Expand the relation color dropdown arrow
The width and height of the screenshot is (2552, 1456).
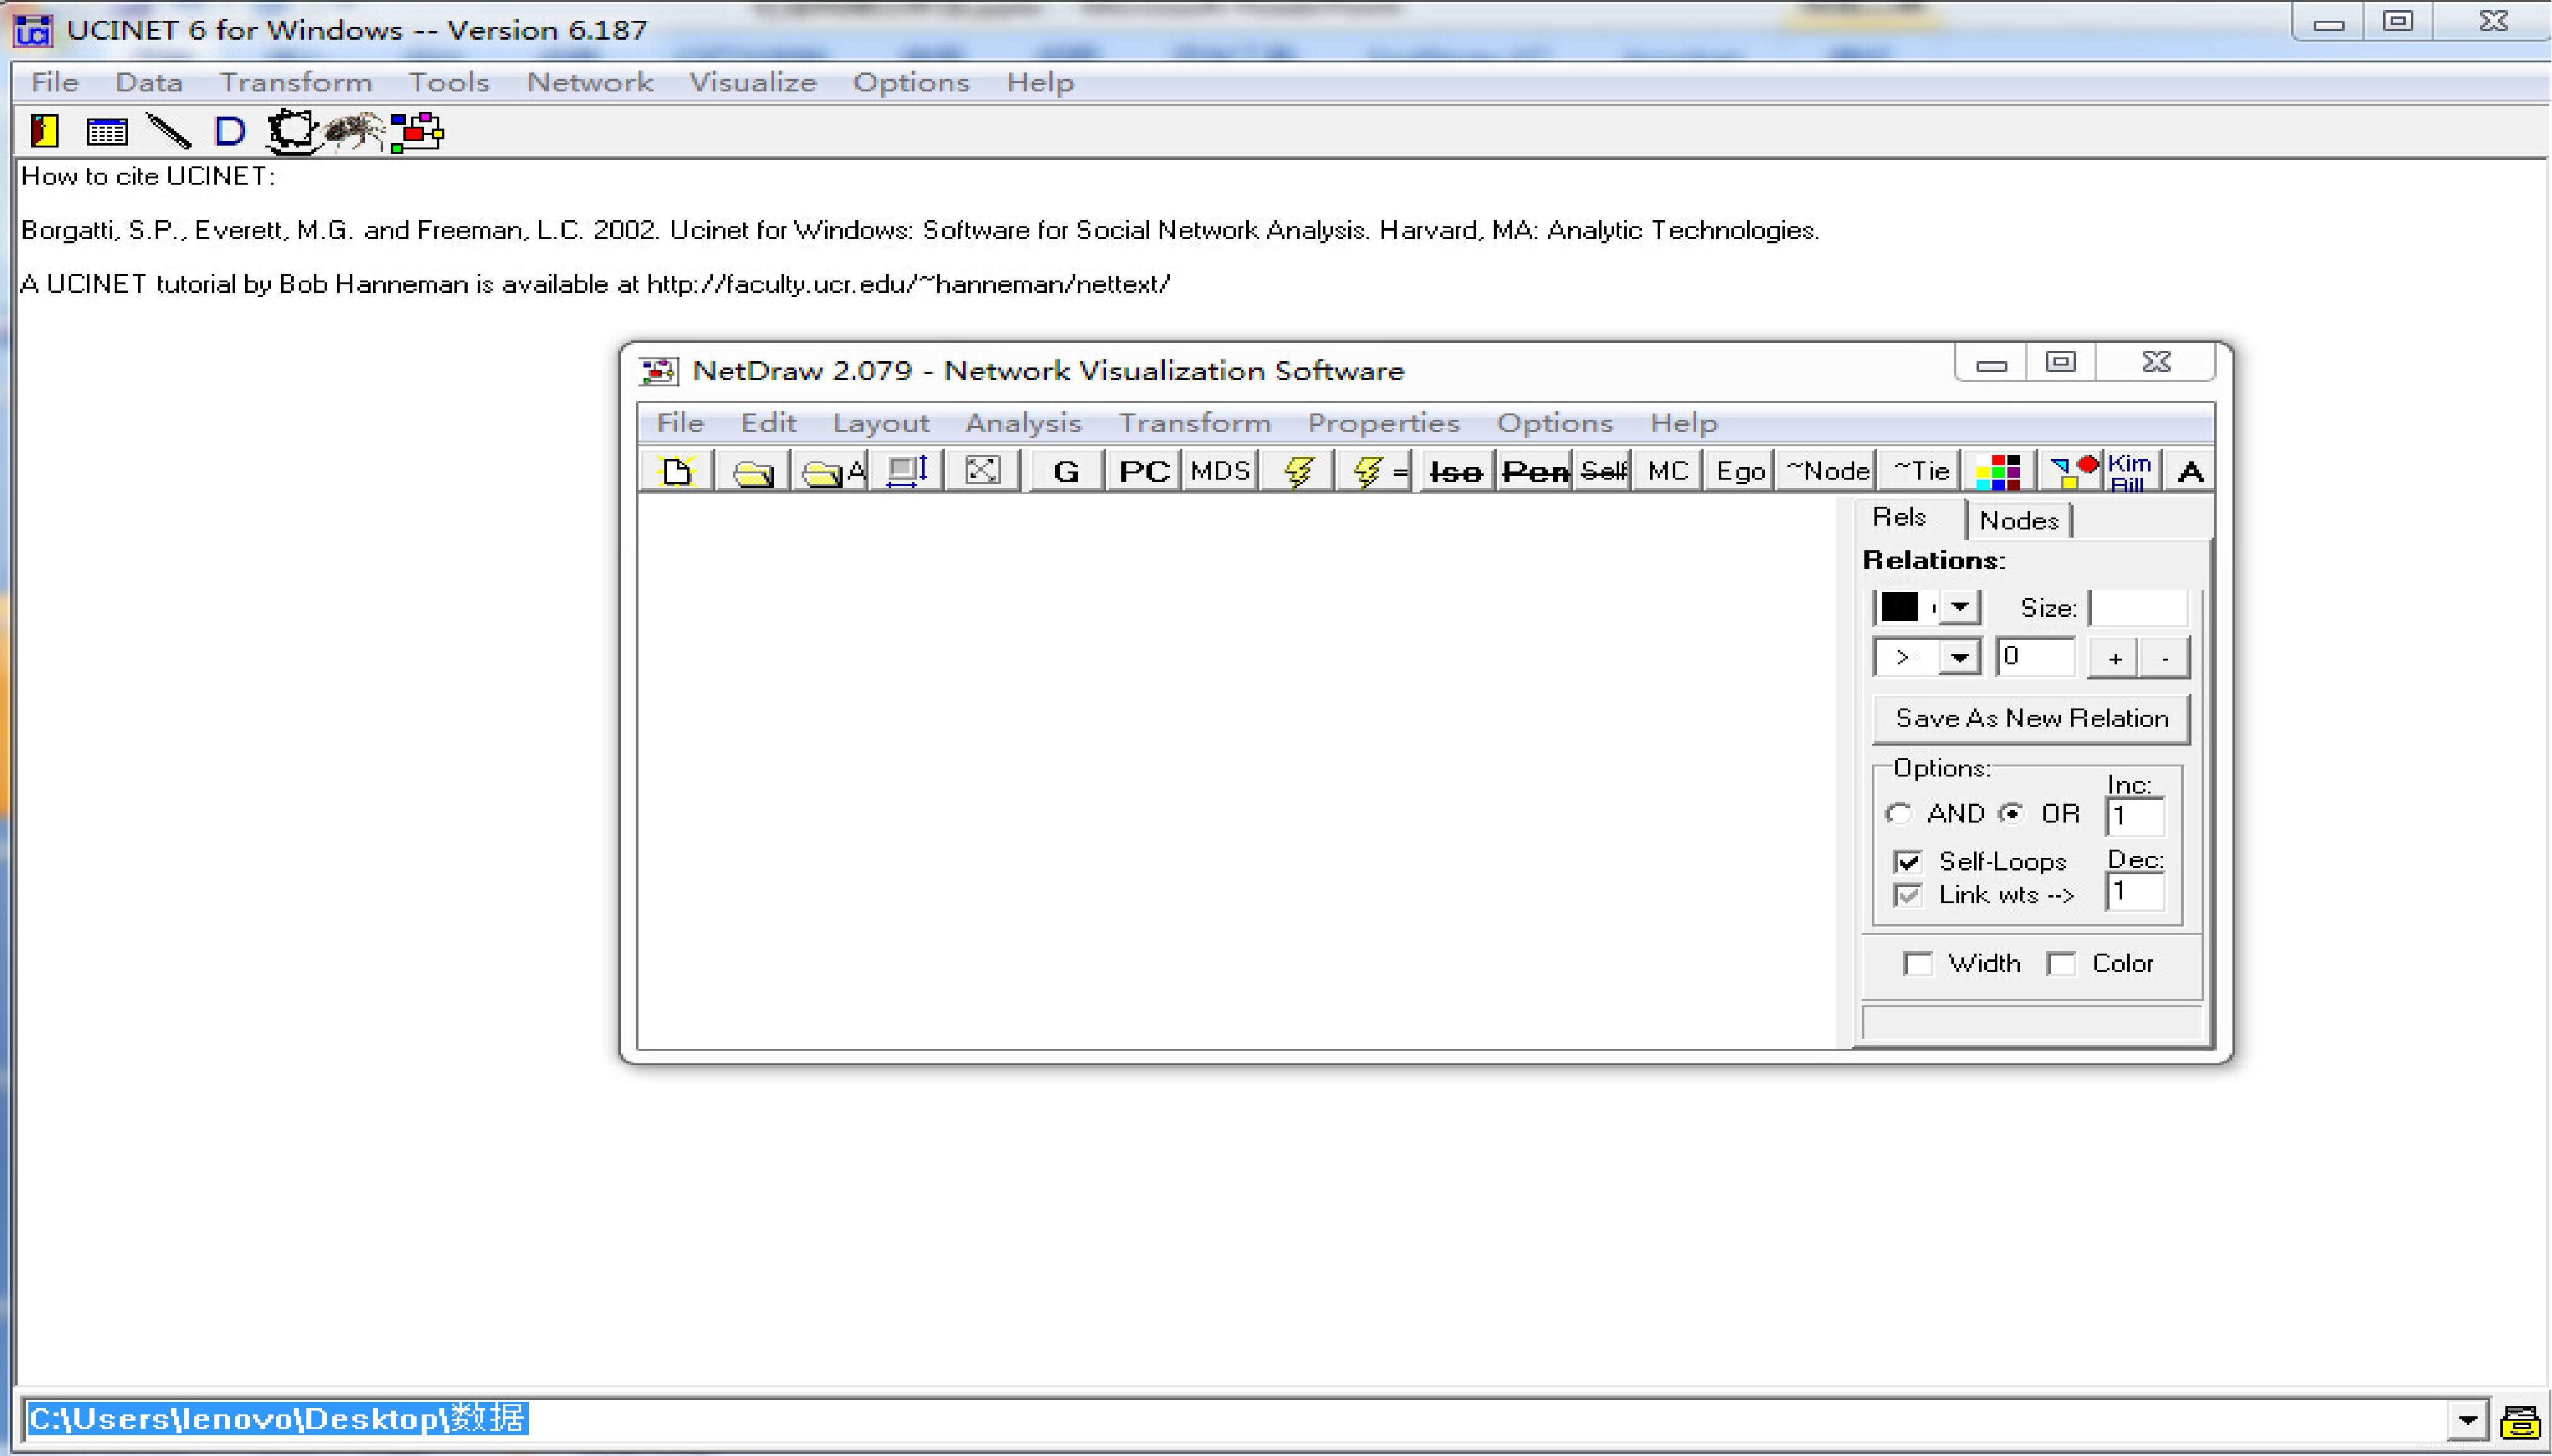[1960, 607]
